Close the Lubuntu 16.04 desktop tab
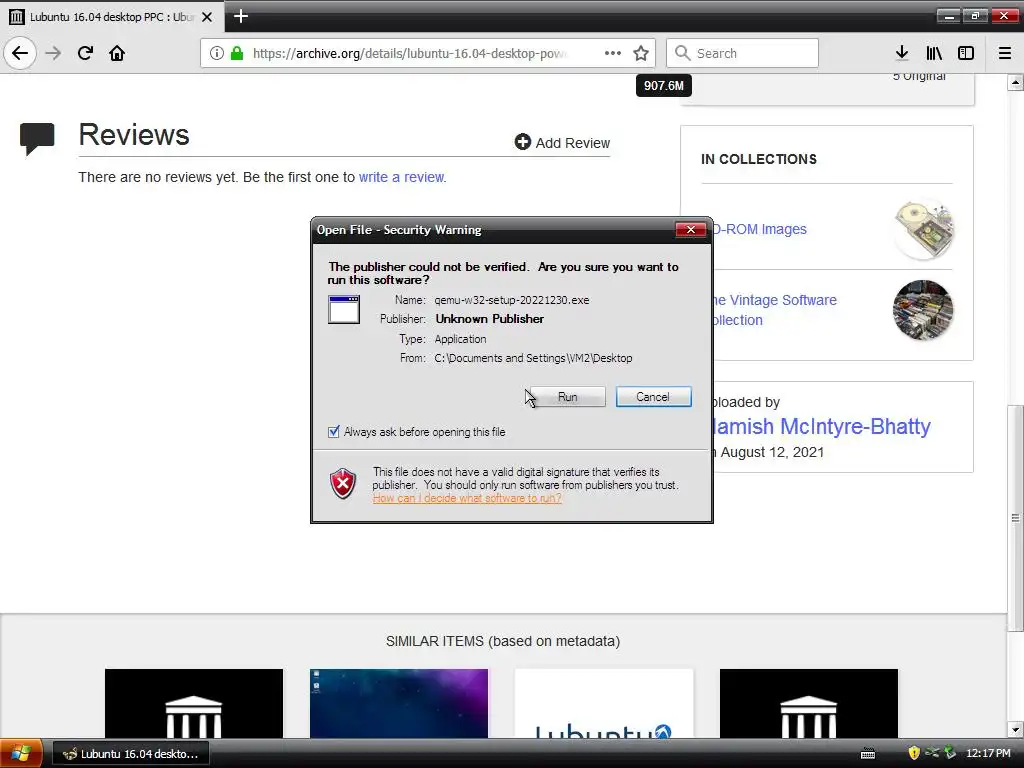The width and height of the screenshot is (1024, 768). click(207, 17)
